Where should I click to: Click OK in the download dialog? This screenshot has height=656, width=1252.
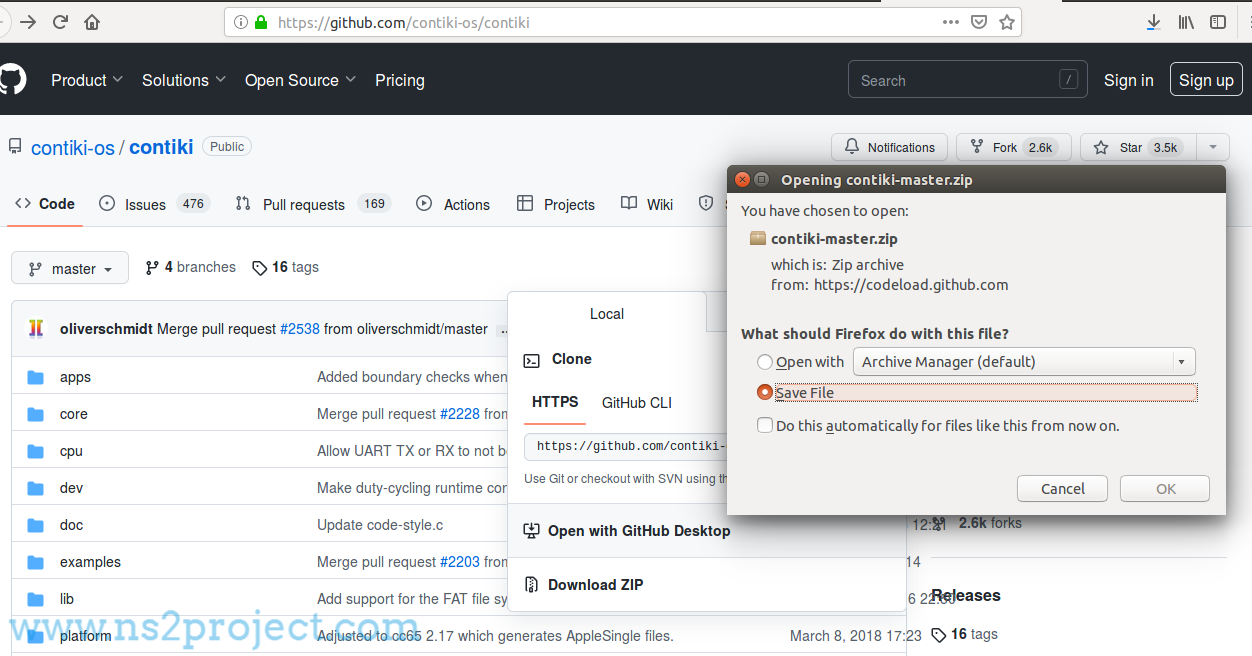coord(1165,489)
